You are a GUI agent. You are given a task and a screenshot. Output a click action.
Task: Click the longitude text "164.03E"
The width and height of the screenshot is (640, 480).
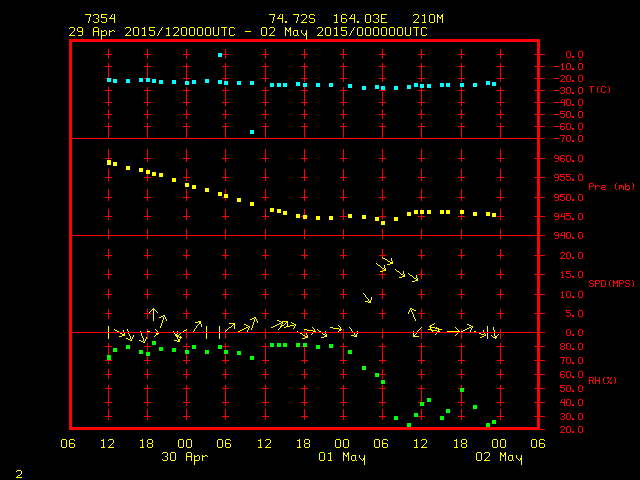pyautogui.click(x=360, y=19)
